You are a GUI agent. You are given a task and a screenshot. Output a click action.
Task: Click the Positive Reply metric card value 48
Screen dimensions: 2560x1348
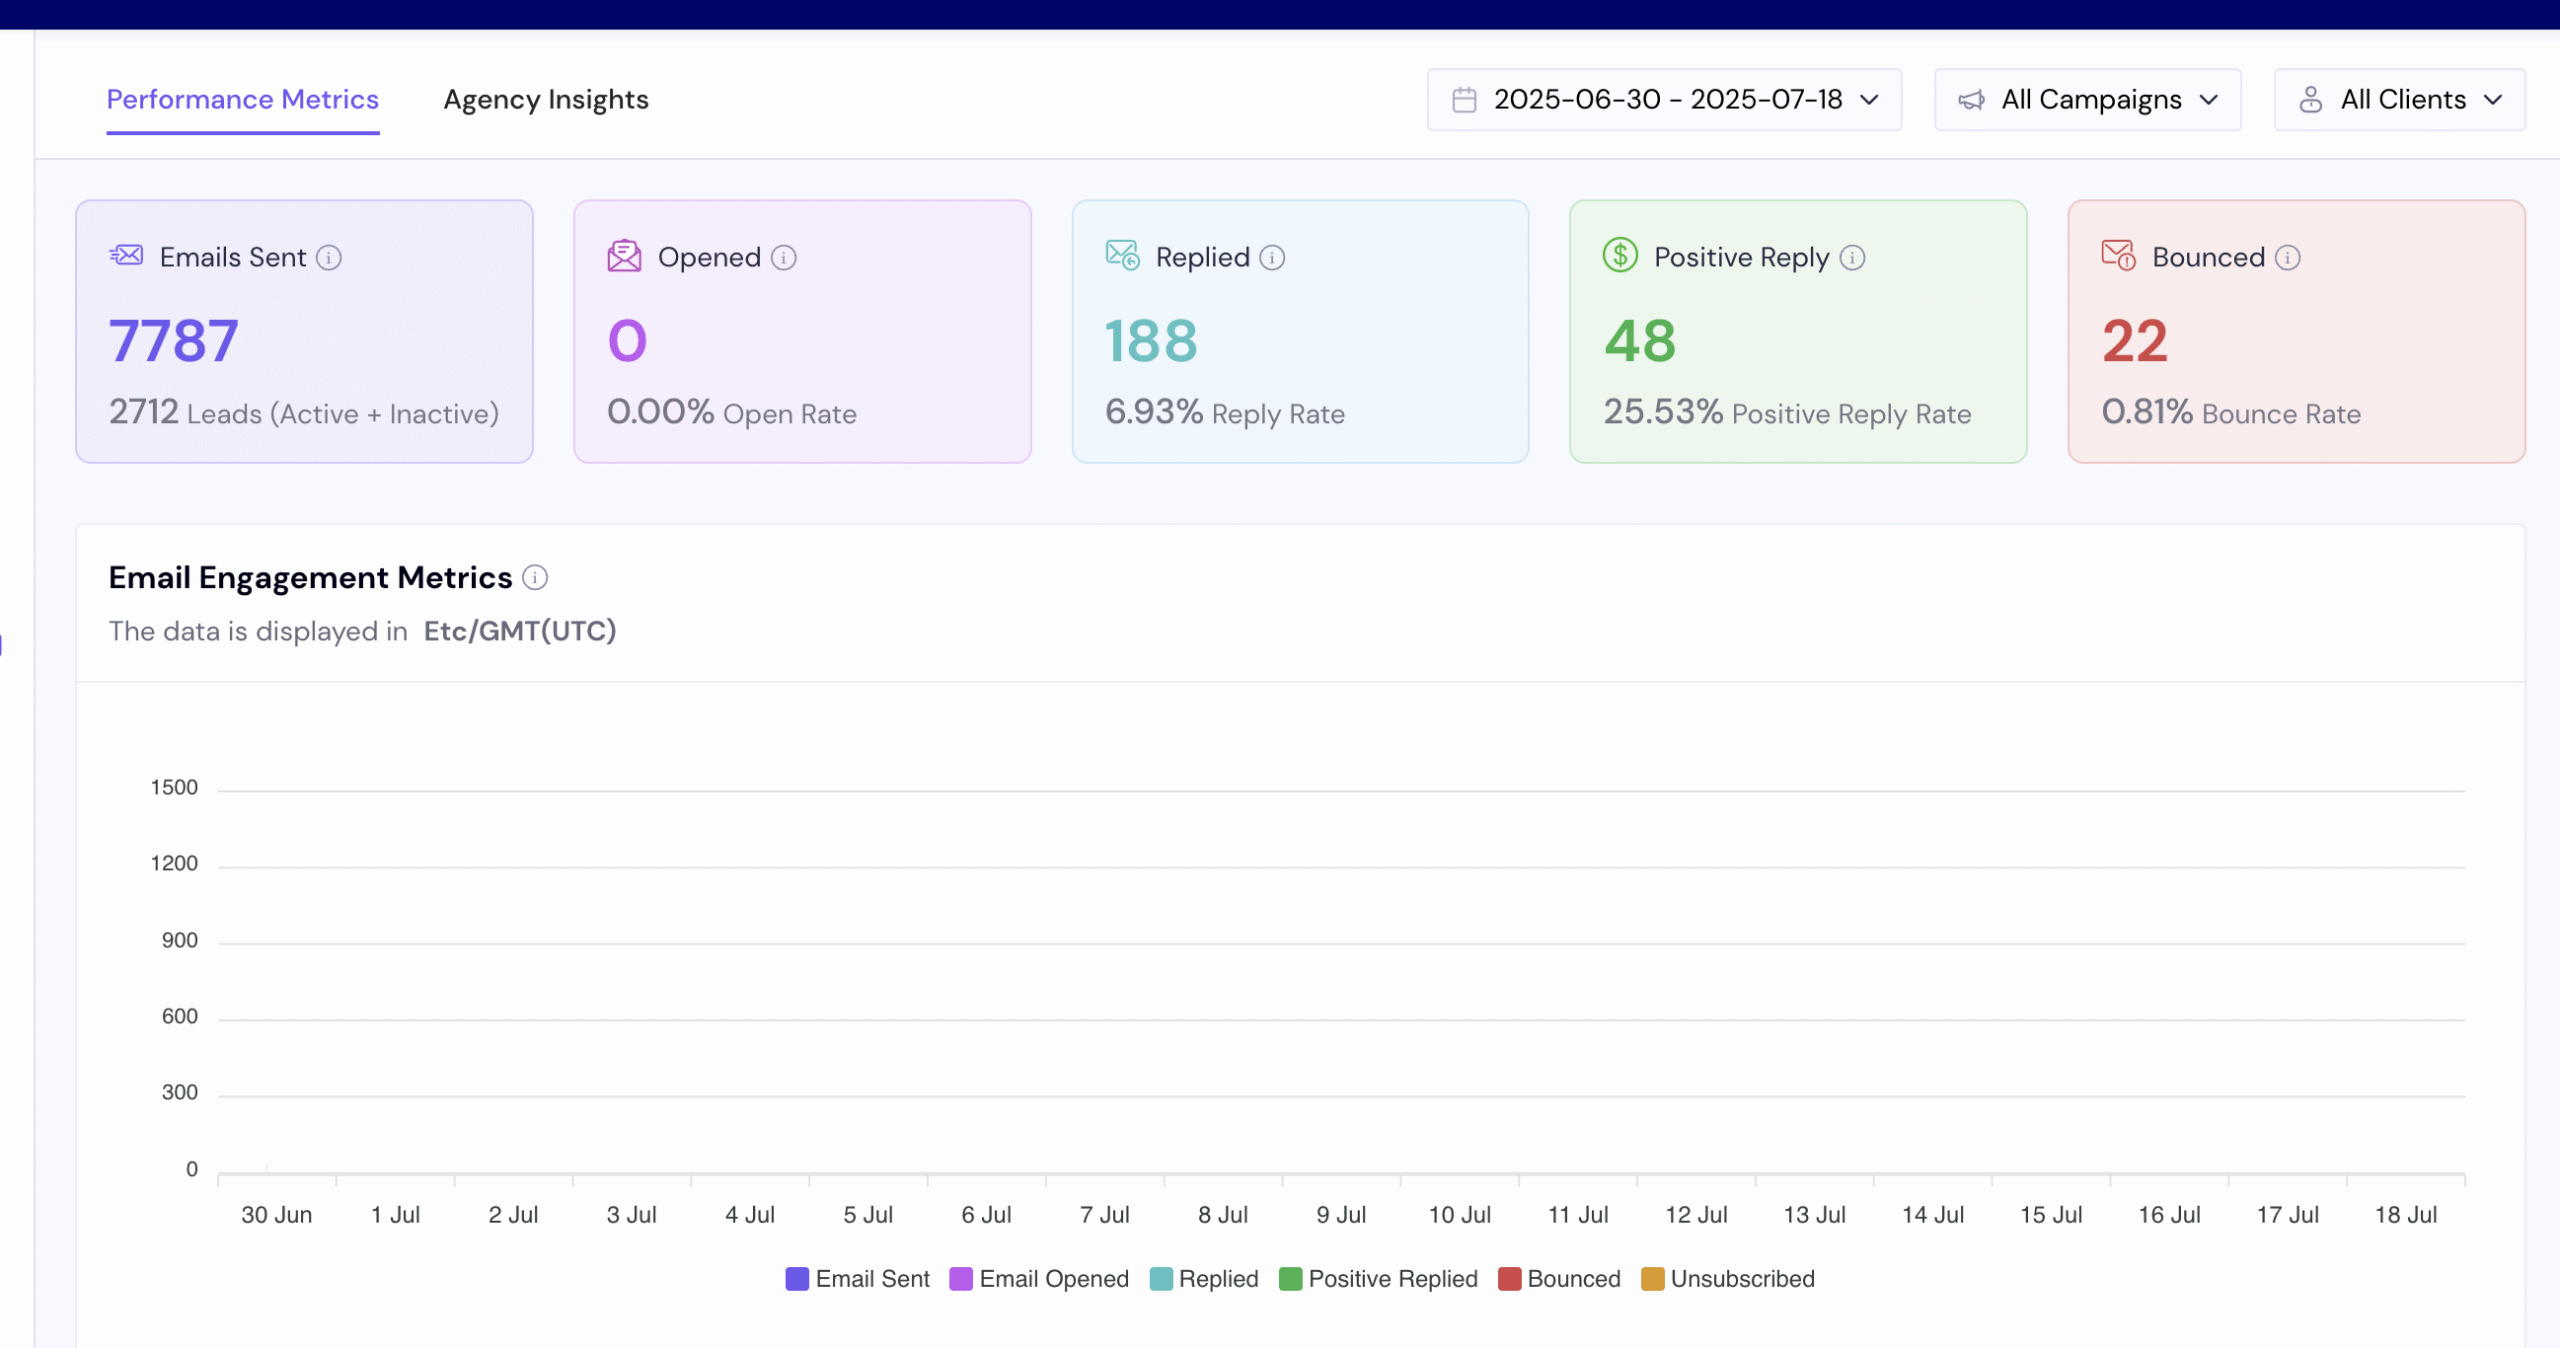tap(1640, 341)
